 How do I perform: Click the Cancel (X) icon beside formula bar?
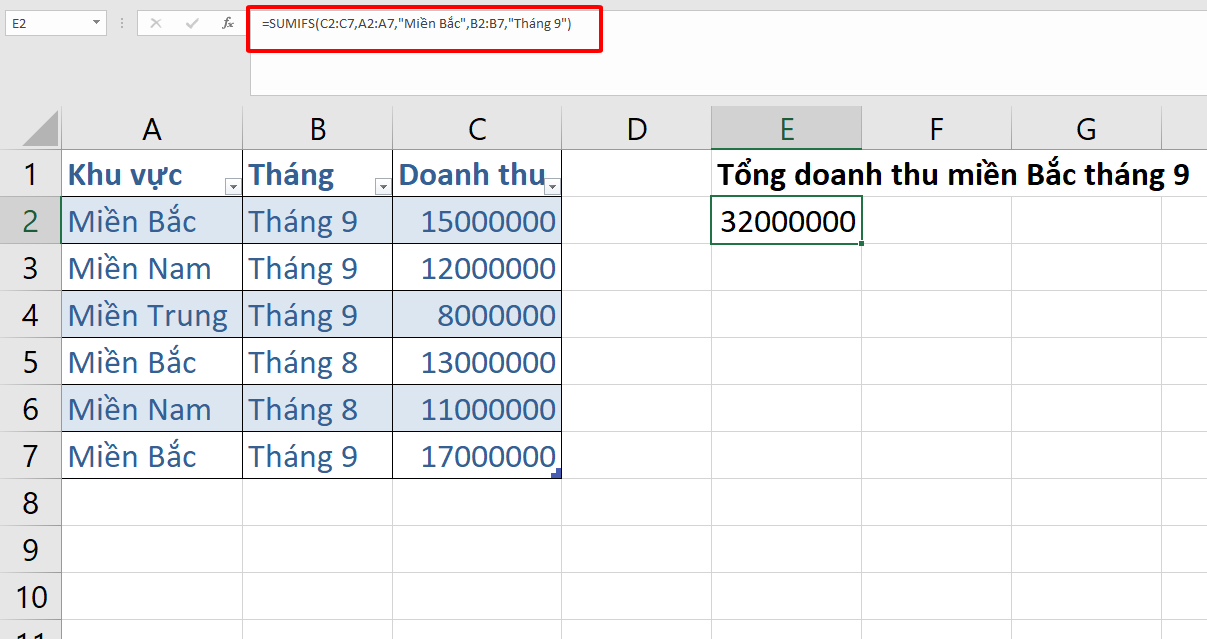(155, 22)
